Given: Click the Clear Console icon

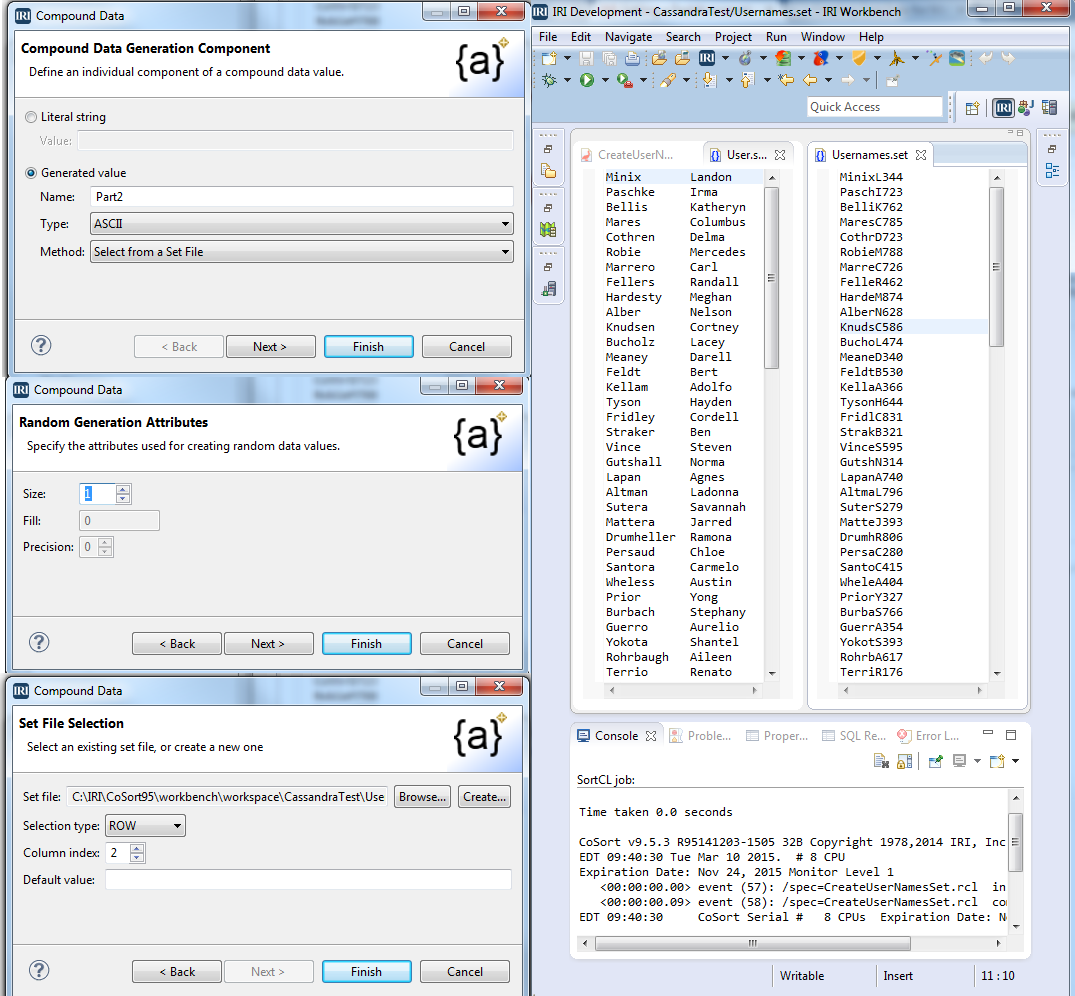Looking at the screenshot, I should click(x=882, y=761).
